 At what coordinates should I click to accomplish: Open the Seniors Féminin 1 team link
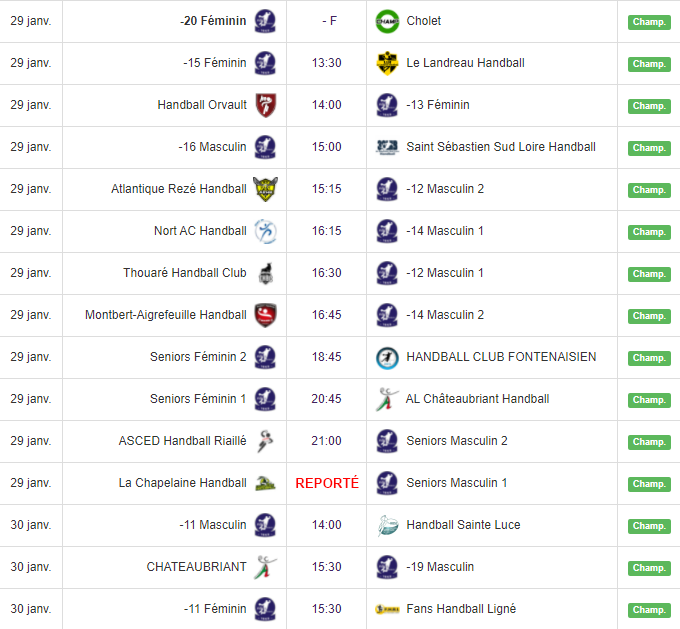tap(198, 399)
